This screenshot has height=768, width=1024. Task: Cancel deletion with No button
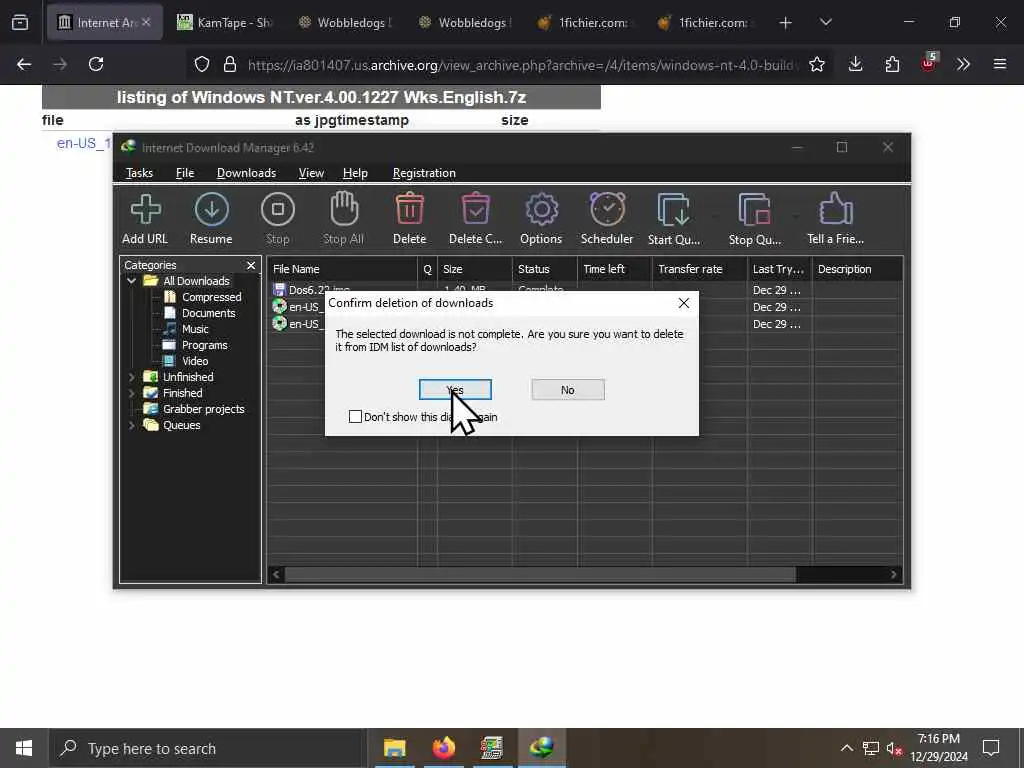pyautogui.click(x=568, y=390)
